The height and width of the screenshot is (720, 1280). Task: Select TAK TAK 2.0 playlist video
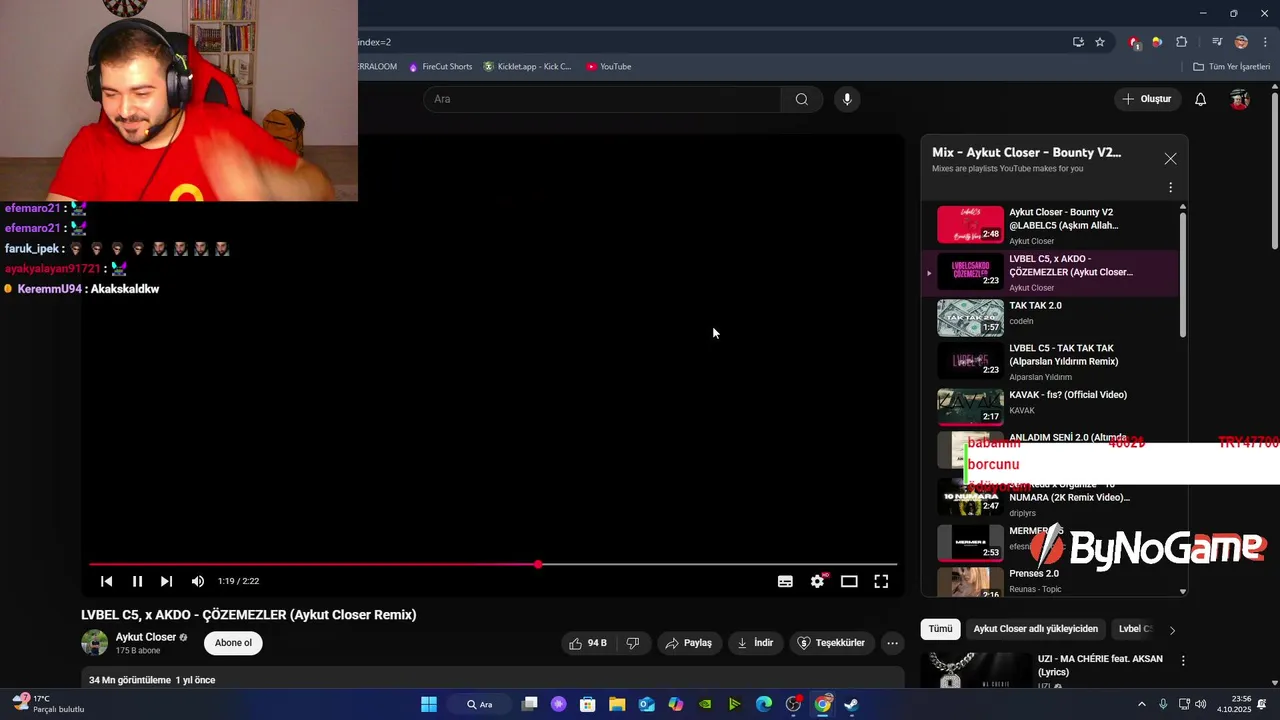(x=1051, y=317)
